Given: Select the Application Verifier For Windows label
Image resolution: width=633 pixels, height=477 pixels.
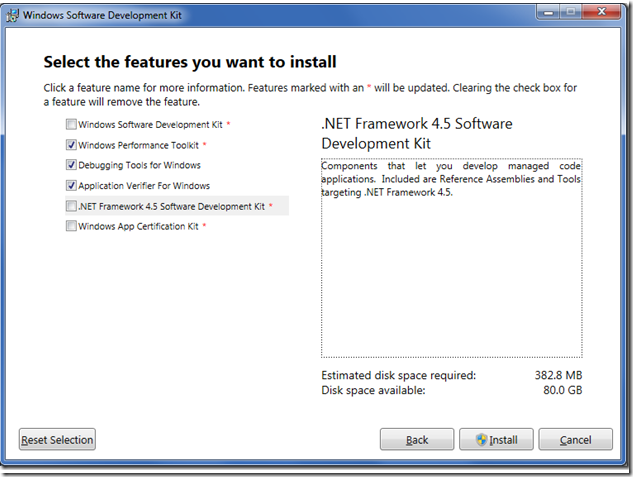Looking at the screenshot, I should [x=144, y=186].
